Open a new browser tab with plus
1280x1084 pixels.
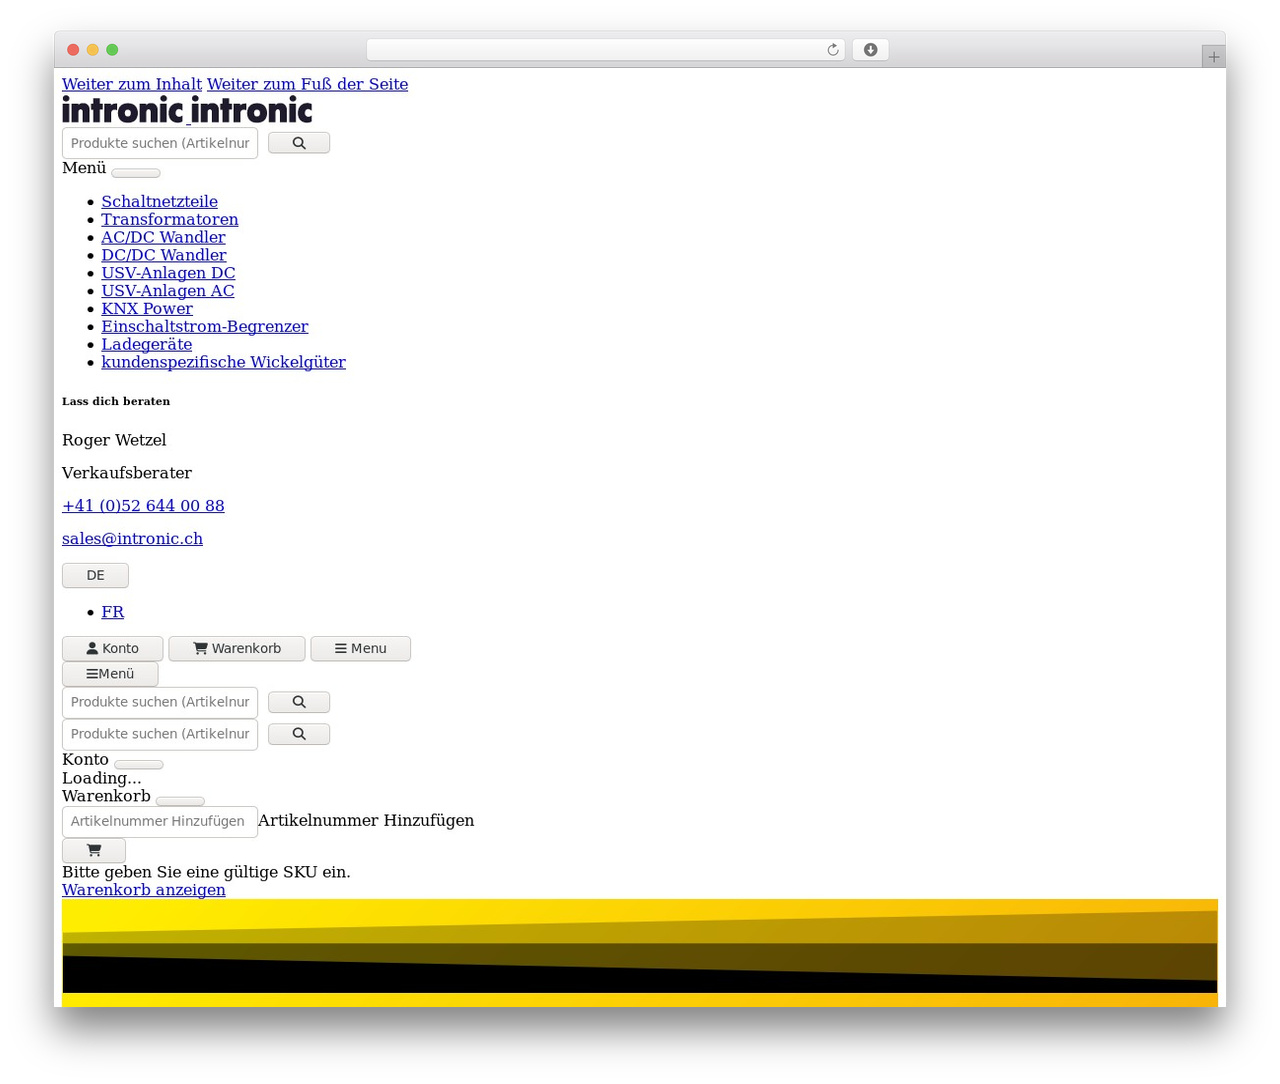[1213, 57]
